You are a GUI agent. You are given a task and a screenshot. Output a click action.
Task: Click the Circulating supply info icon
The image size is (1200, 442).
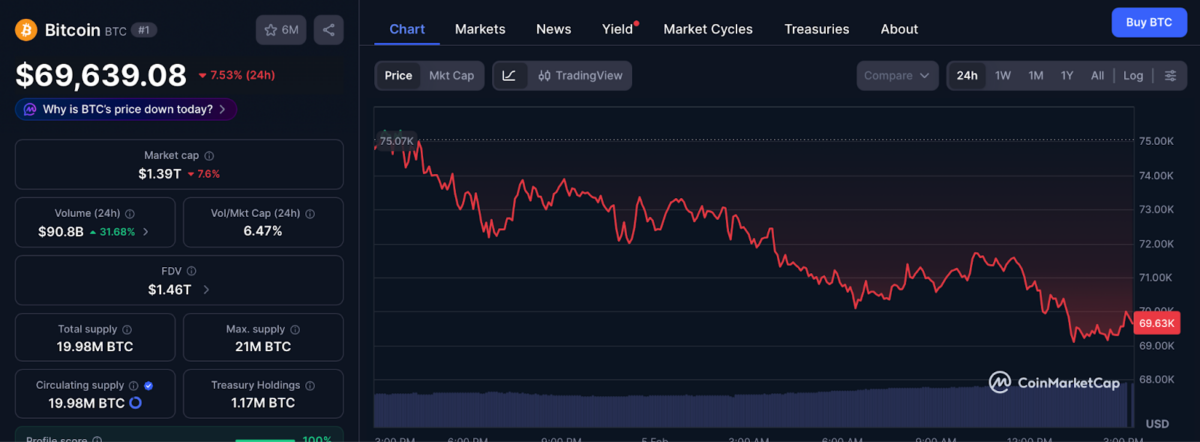tap(135, 385)
